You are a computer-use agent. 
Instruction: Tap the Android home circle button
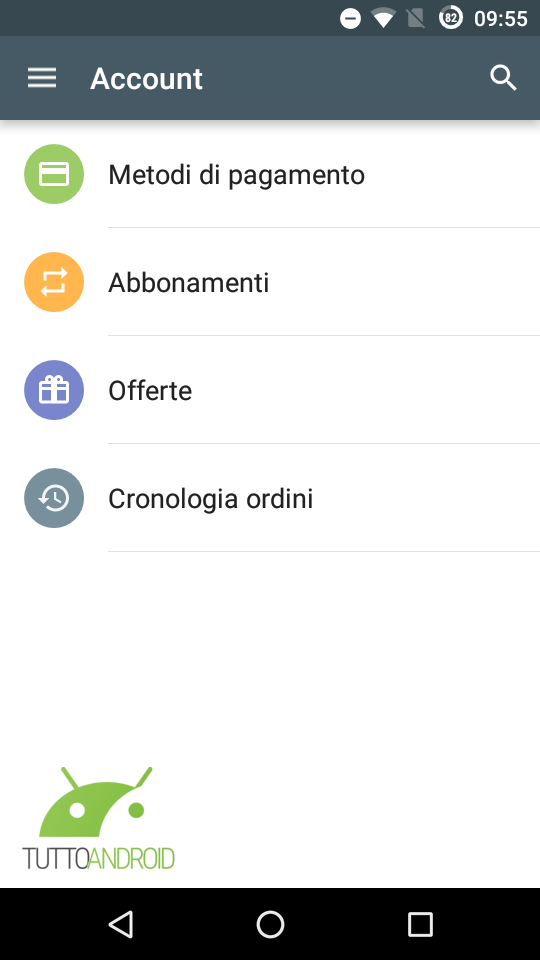click(270, 924)
